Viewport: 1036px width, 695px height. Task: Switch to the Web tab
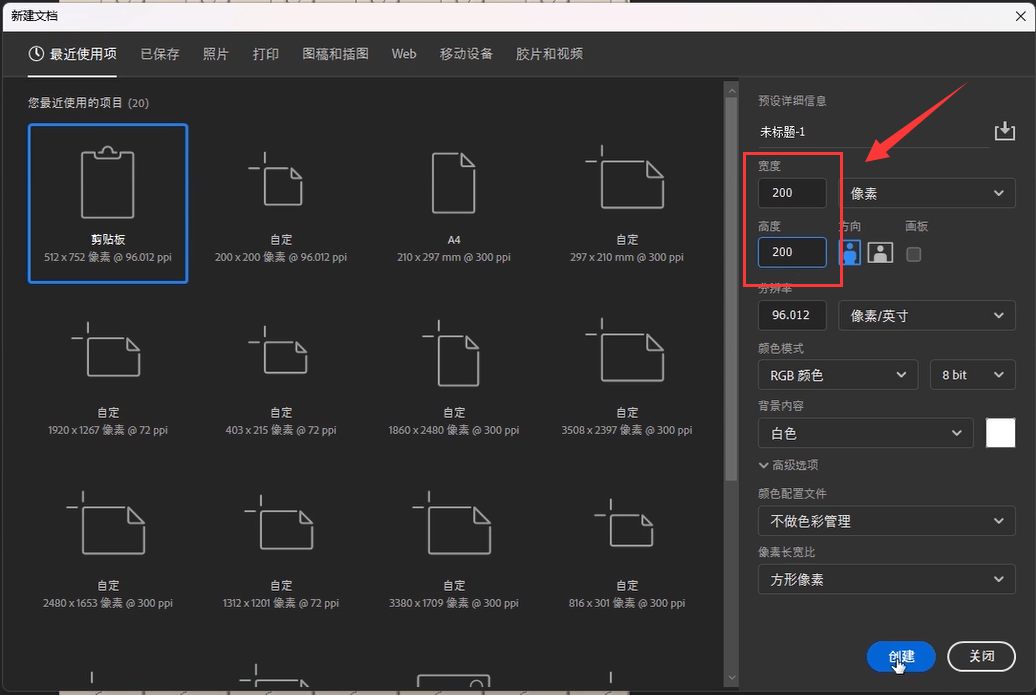(404, 54)
